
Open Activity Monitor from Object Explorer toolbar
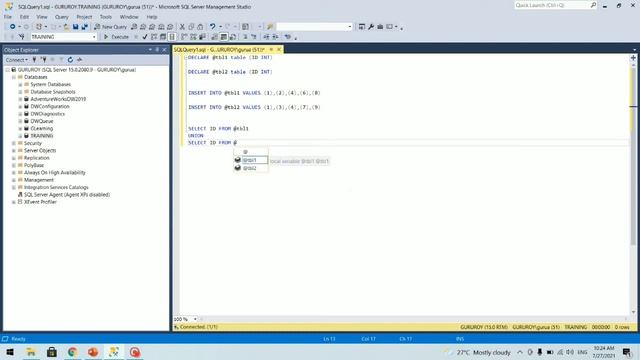pos(80,60)
